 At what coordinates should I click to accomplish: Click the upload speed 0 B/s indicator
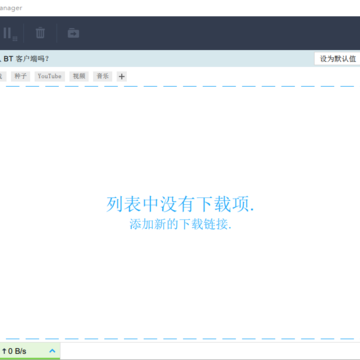[x=14, y=351]
